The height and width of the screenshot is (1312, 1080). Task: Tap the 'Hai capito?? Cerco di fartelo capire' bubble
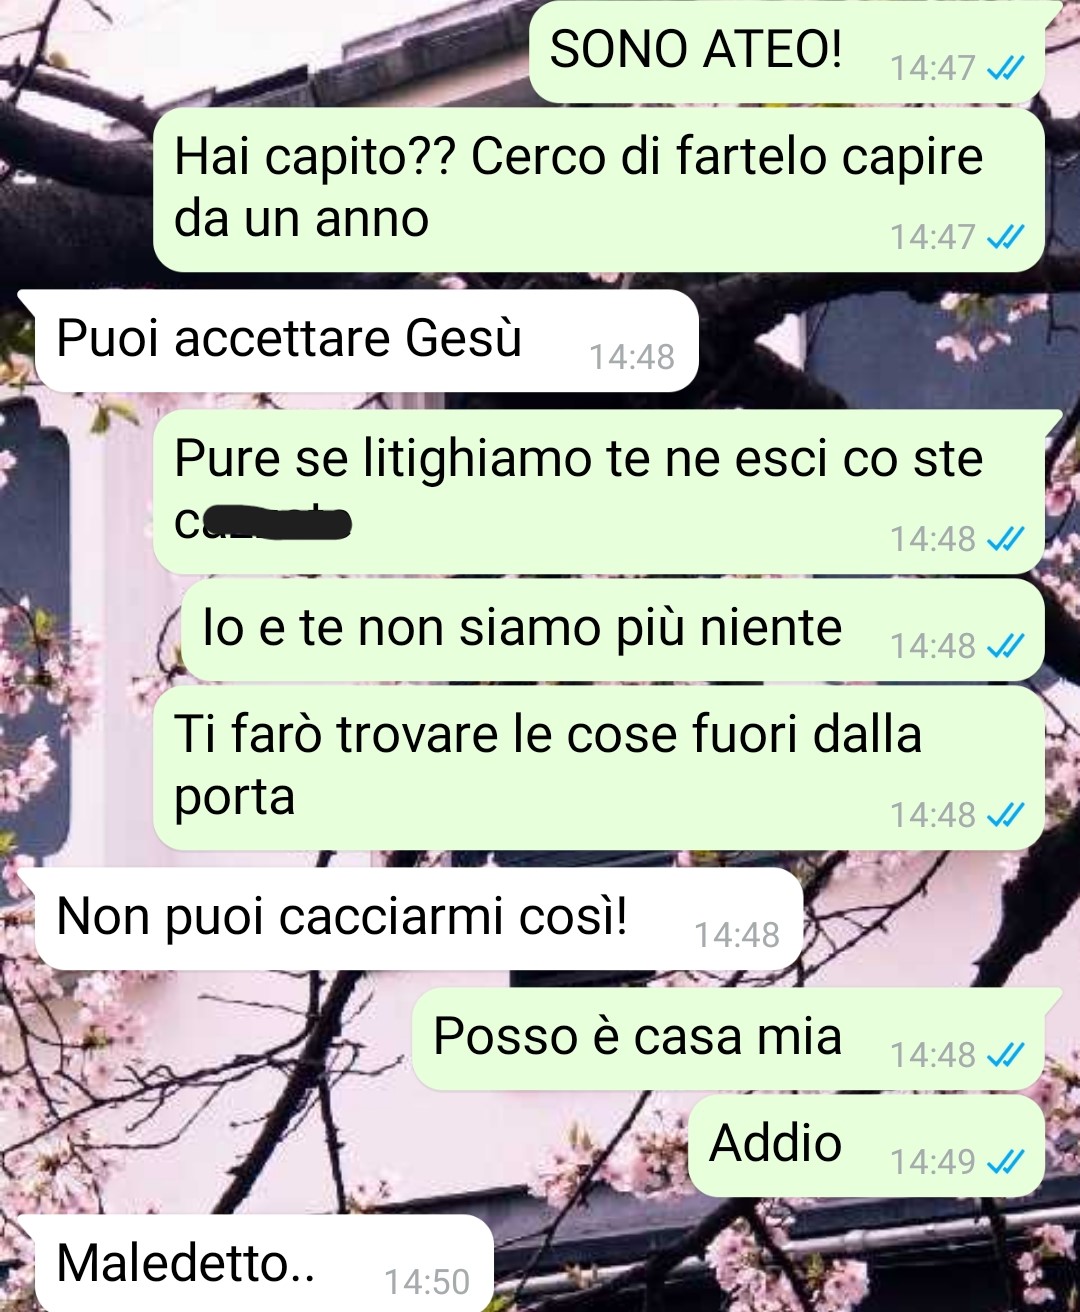599,190
